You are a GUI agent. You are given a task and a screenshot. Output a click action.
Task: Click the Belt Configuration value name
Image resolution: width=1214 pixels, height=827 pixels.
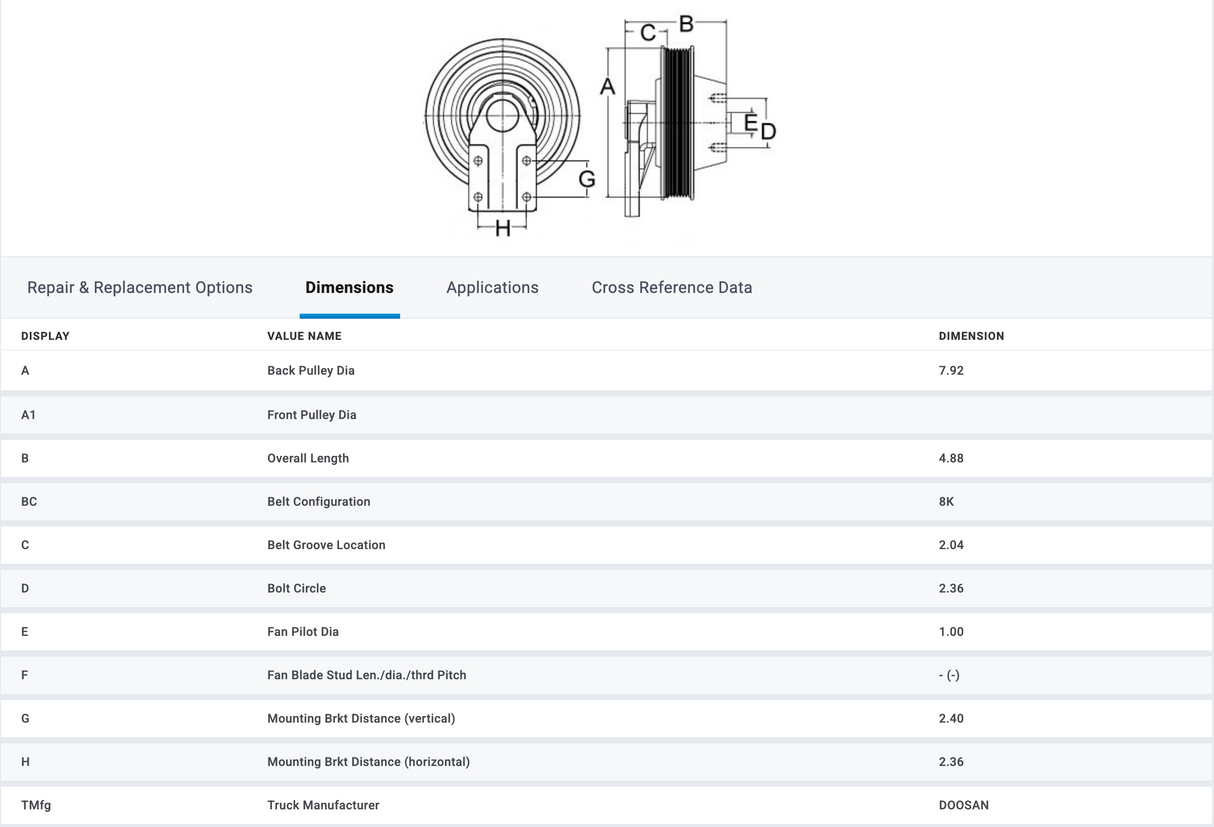tap(319, 502)
